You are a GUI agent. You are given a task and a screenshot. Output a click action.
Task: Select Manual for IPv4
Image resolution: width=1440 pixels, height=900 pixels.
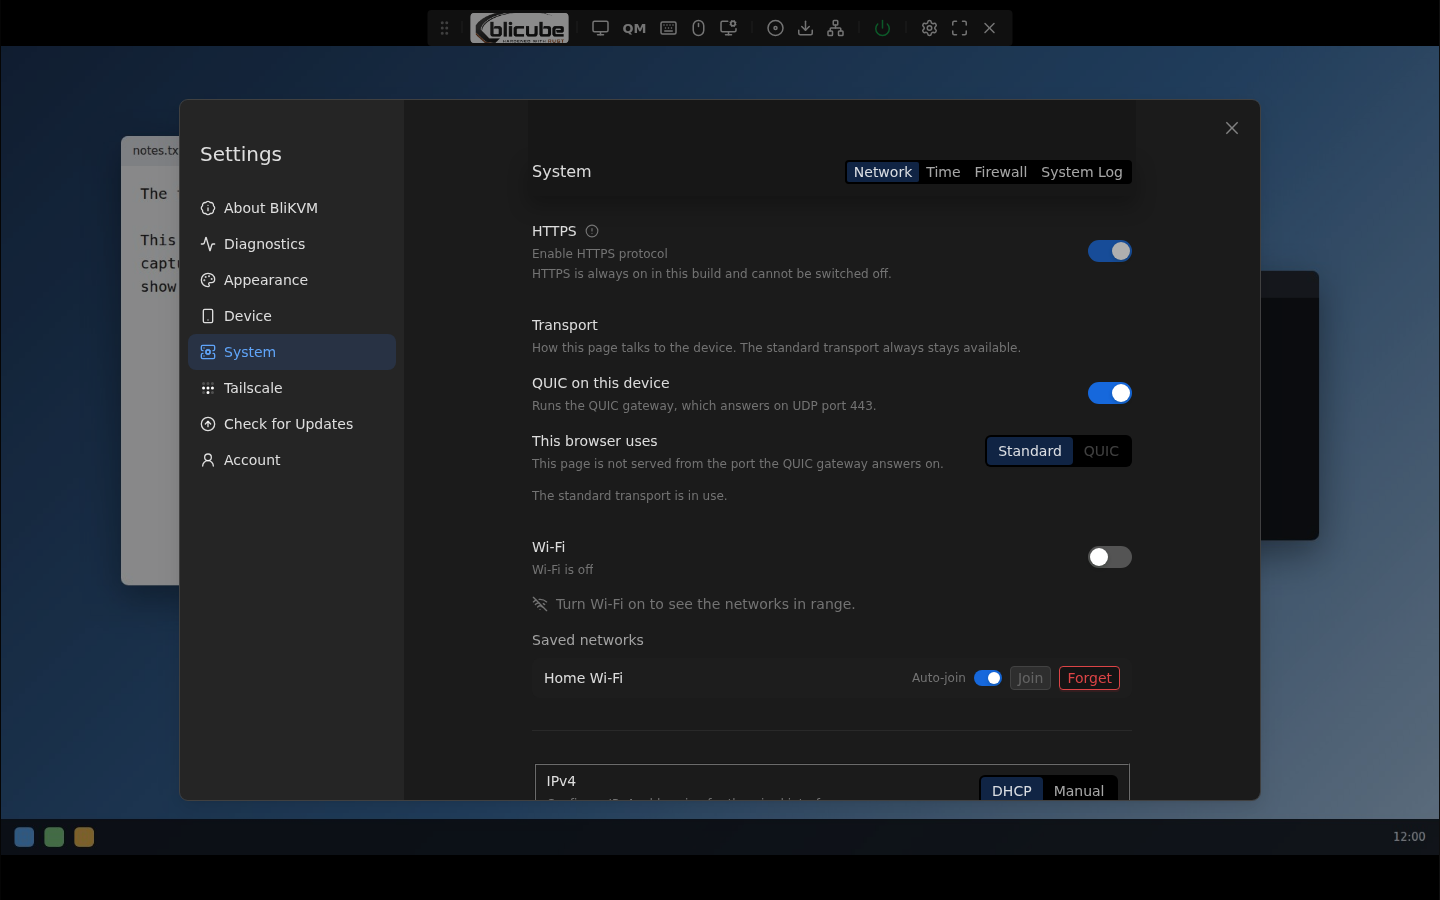(1079, 790)
